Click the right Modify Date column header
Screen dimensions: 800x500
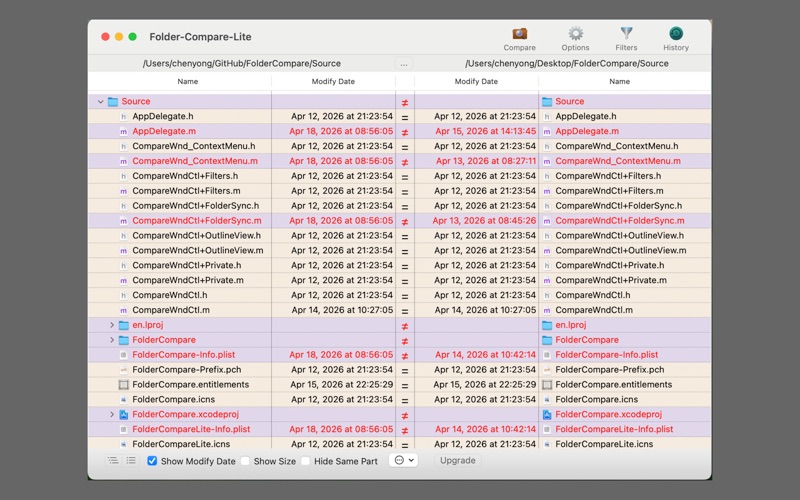(476, 81)
